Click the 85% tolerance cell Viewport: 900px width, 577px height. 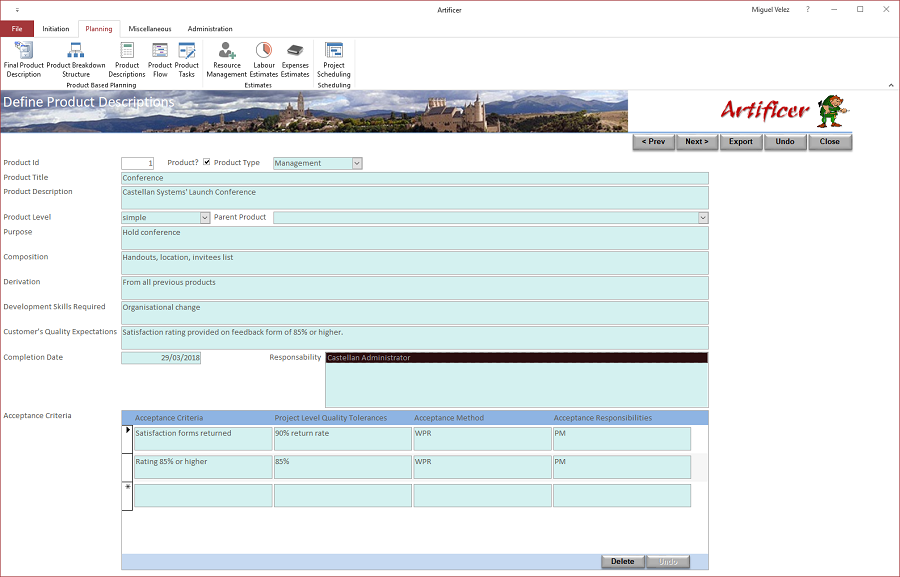343,467
